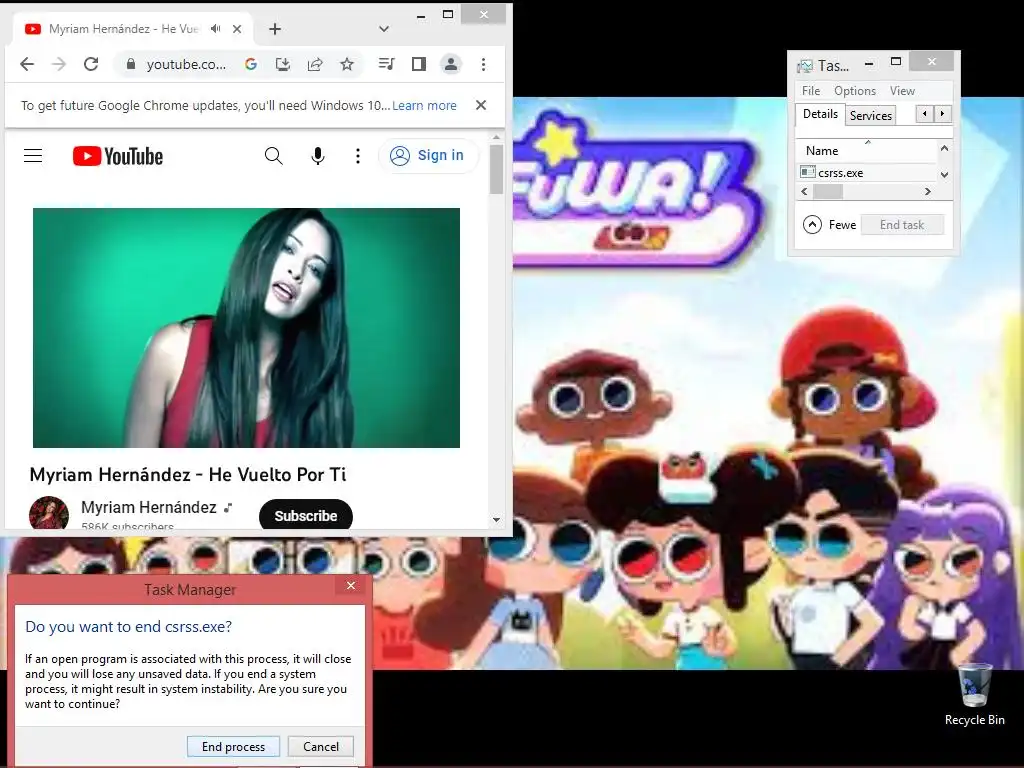Open Task Manager Options menu
Viewport: 1024px width, 768px height.
(855, 91)
